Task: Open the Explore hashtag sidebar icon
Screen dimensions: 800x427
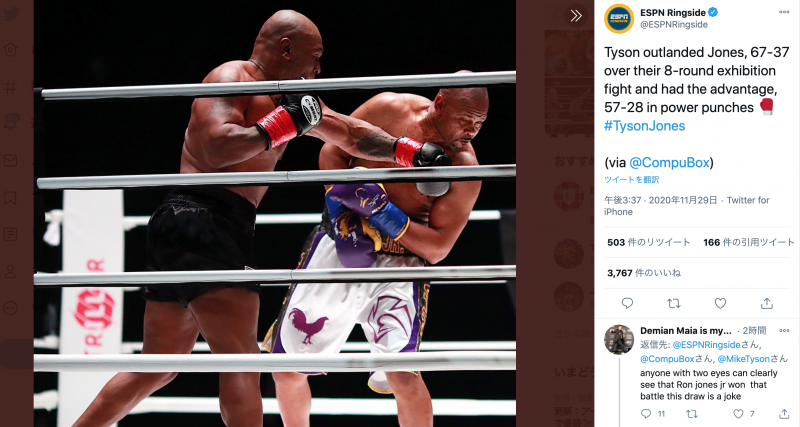Action: click(11, 87)
